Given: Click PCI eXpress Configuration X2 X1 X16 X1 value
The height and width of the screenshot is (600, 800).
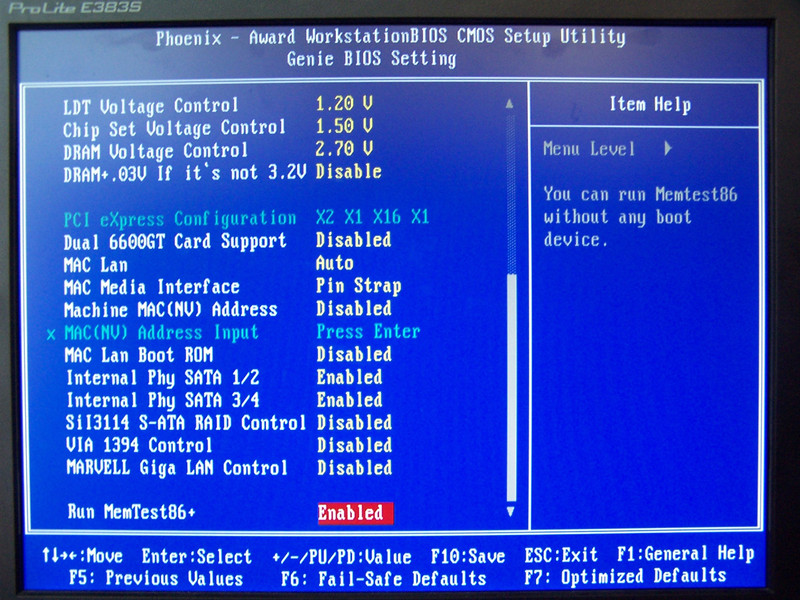Looking at the screenshot, I should (x=372, y=217).
